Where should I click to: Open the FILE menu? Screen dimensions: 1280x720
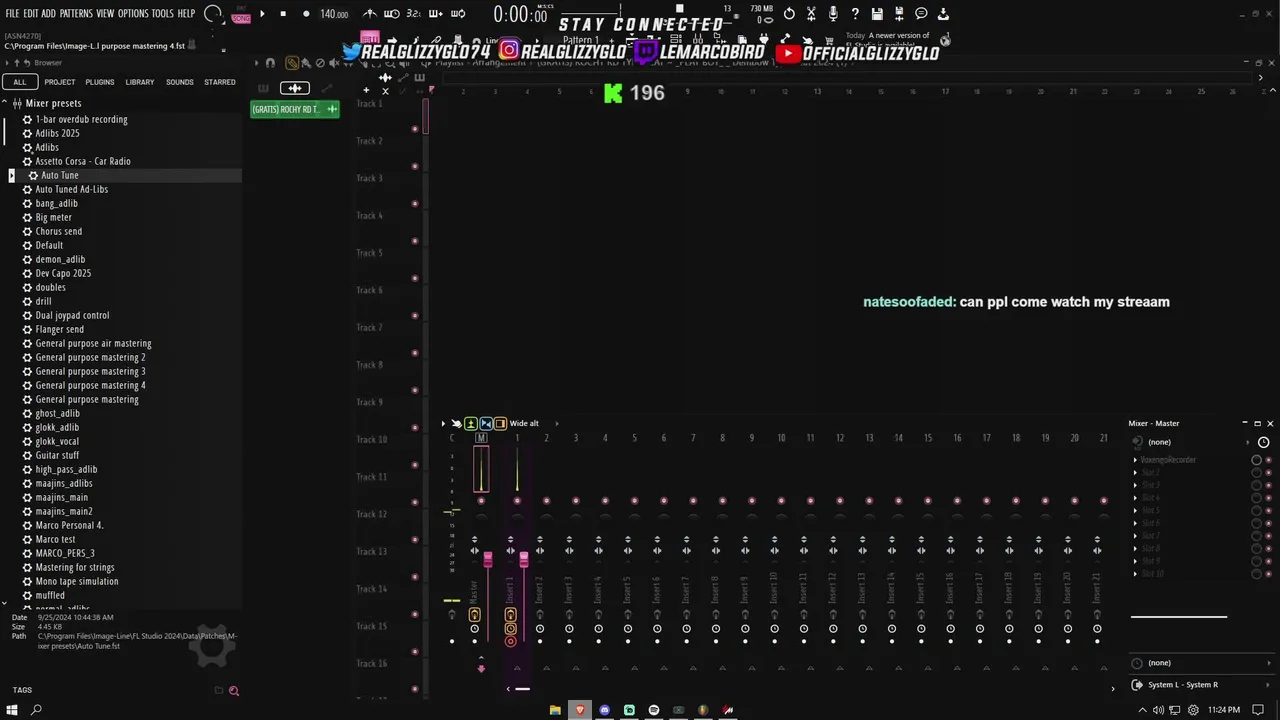(12, 14)
